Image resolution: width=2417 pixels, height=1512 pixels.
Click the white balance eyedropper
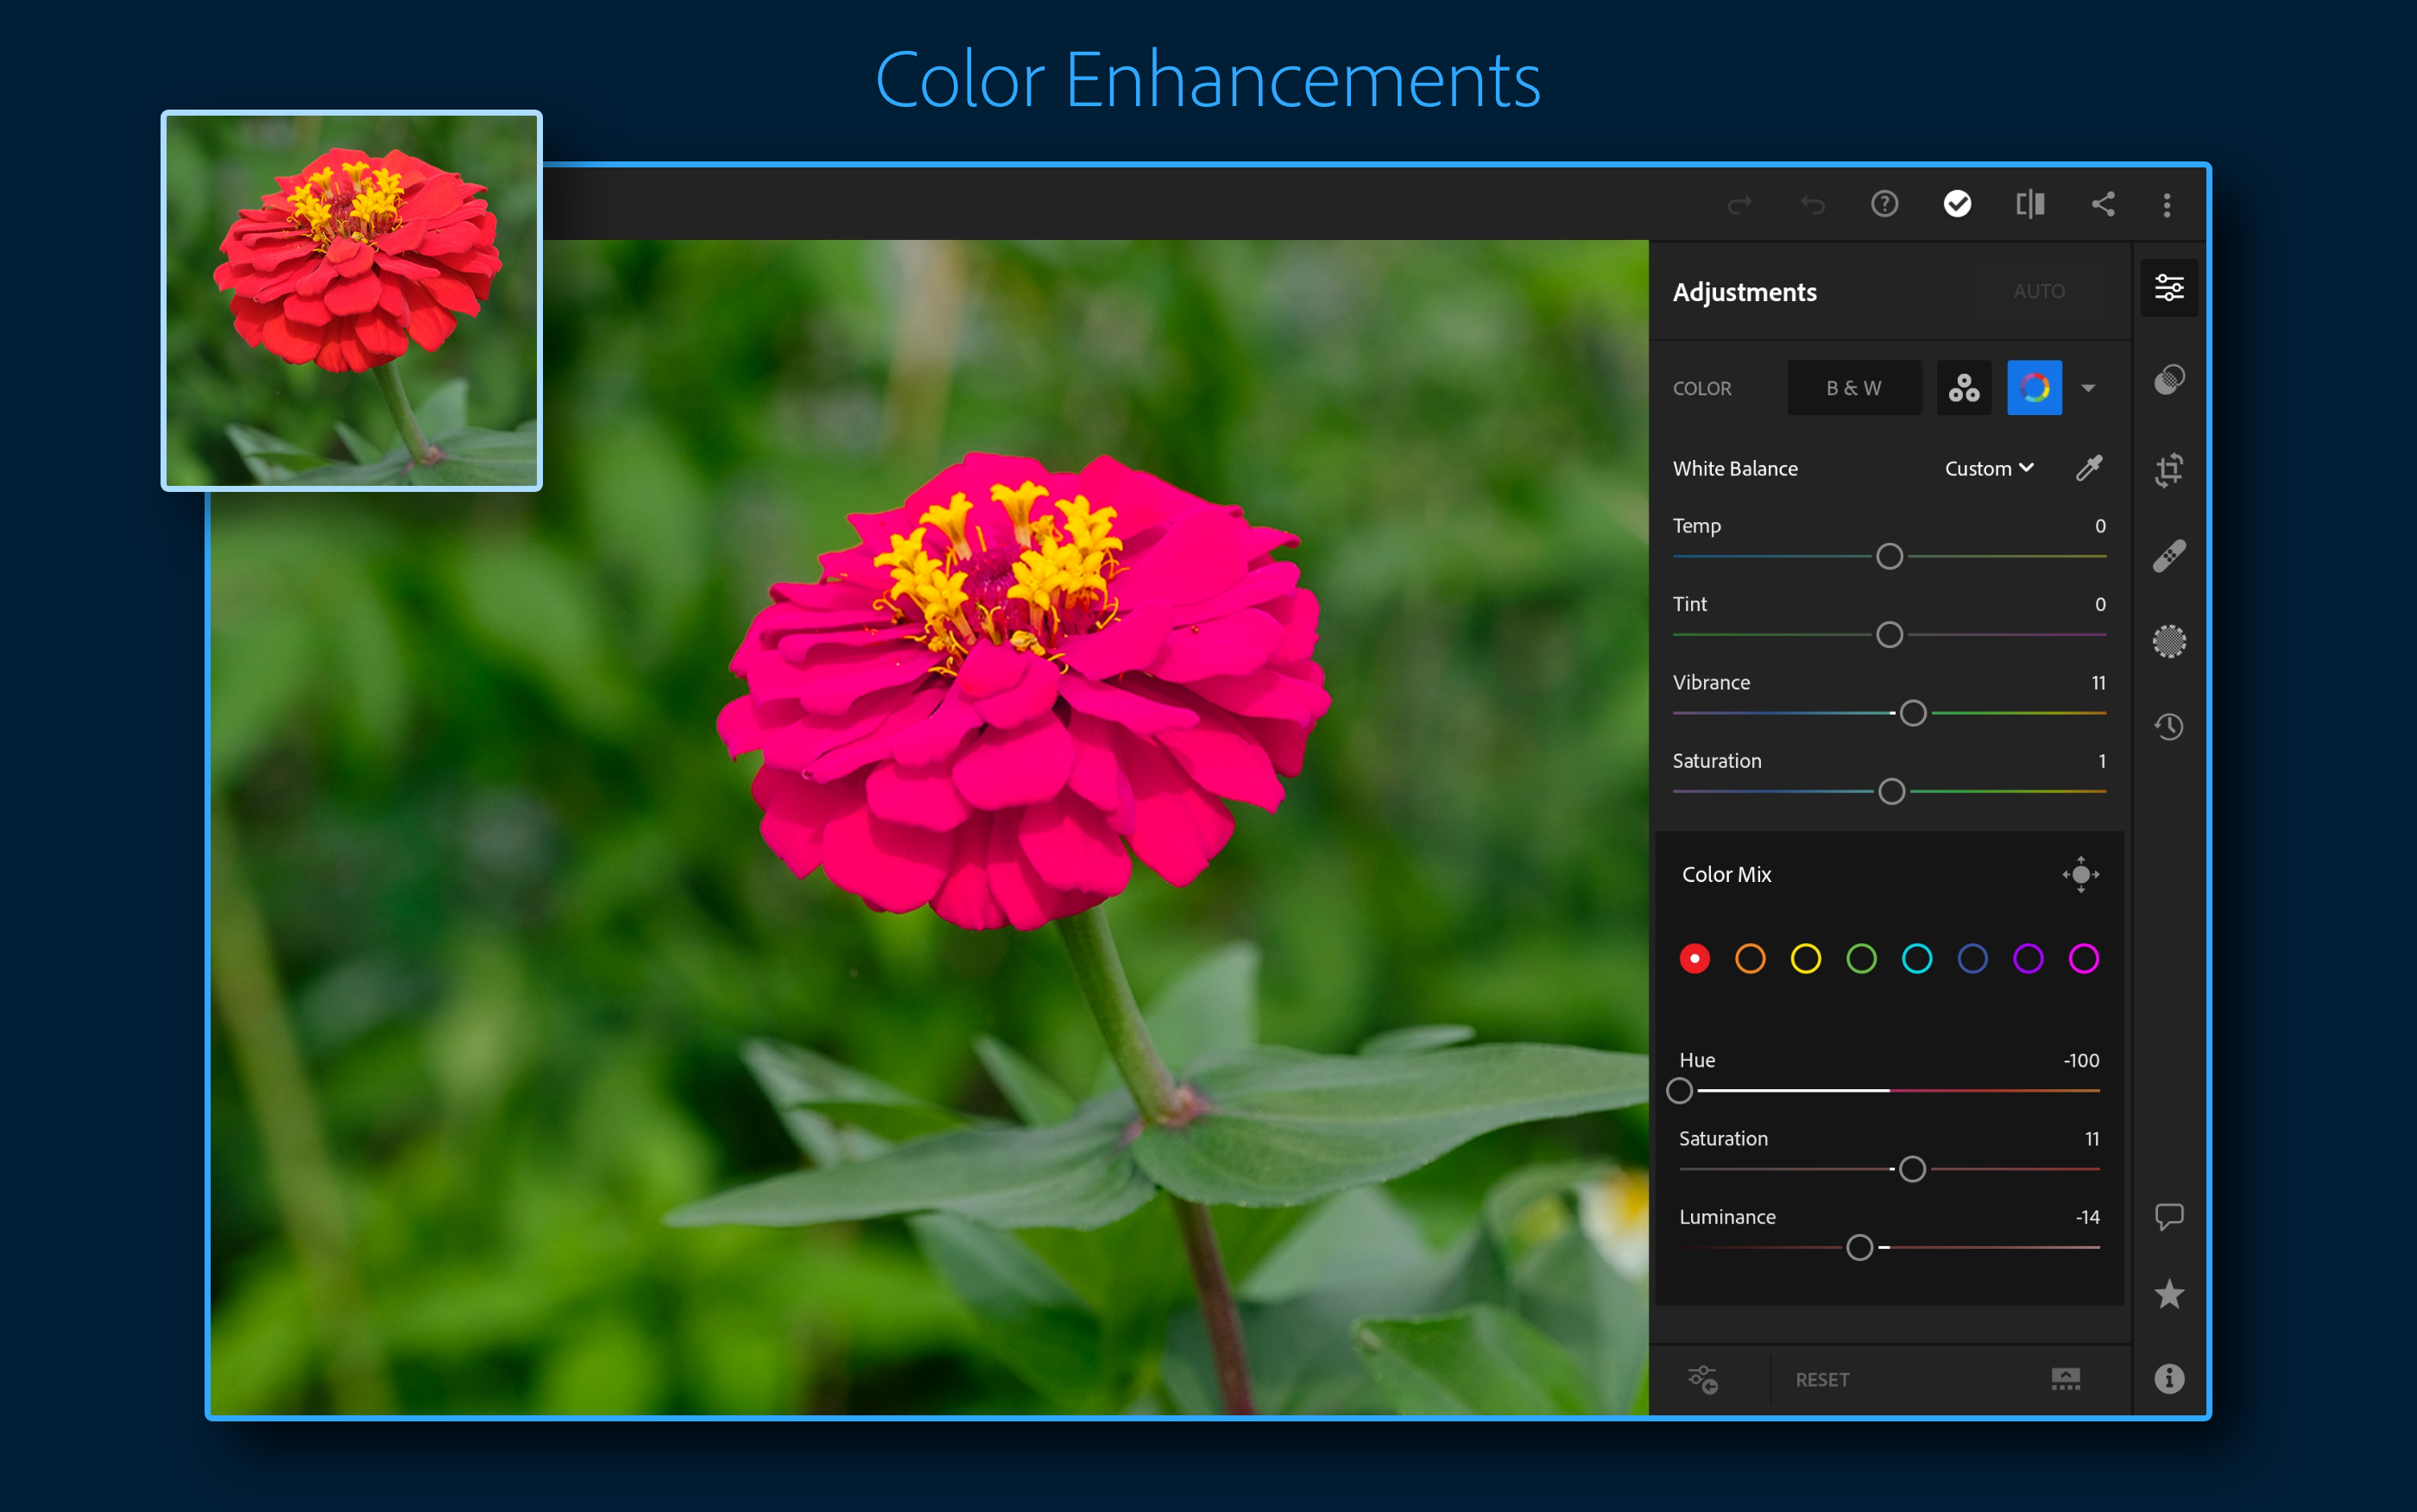coord(2089,468)
